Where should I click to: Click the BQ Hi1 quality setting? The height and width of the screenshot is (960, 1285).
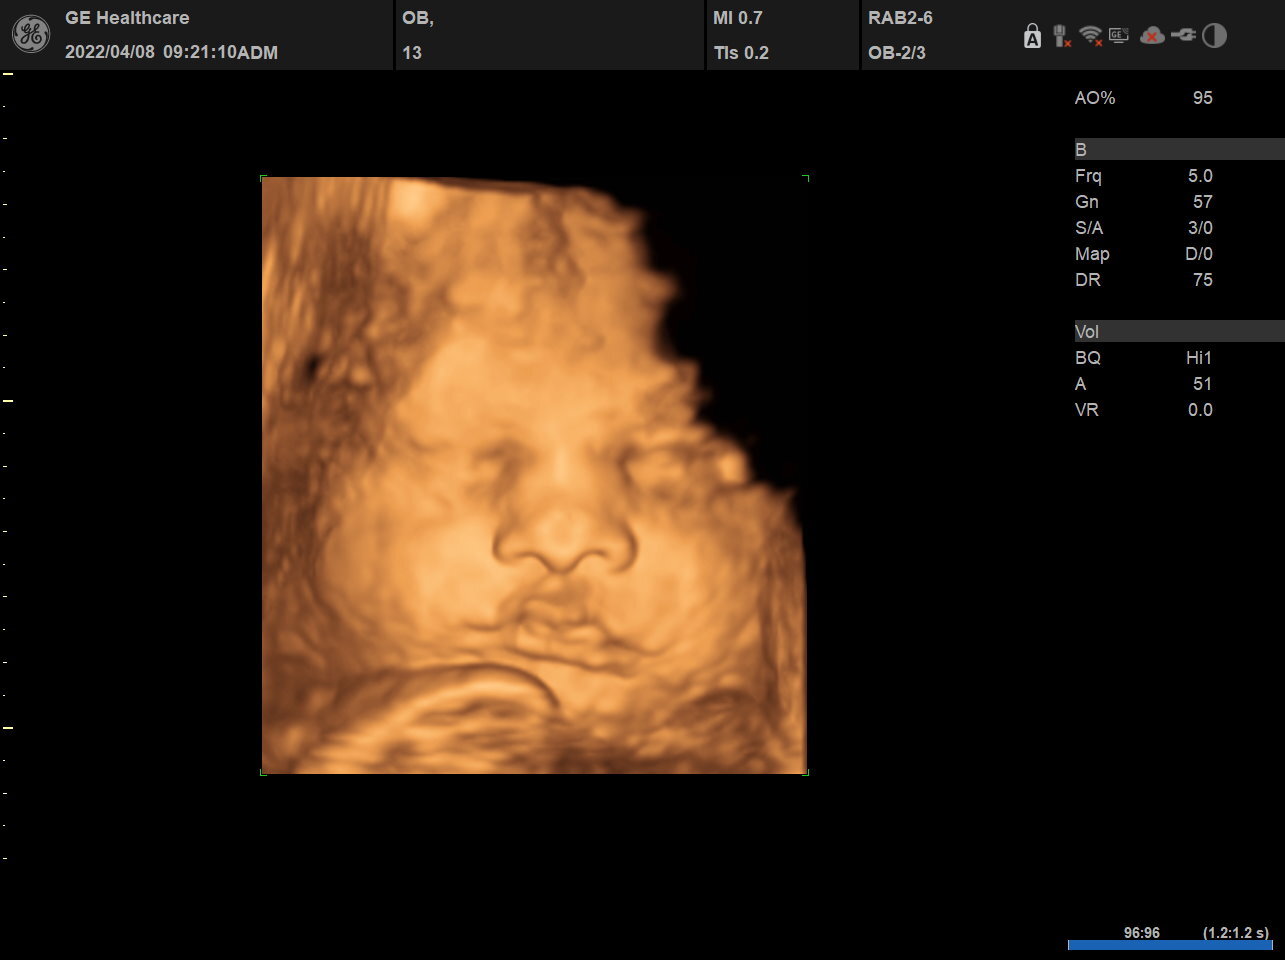[1198, 358]
